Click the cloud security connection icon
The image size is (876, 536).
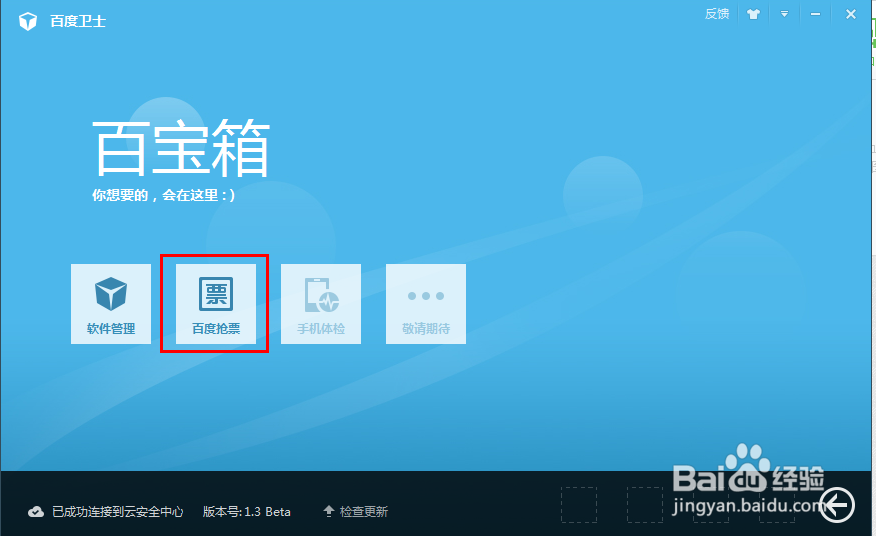36,511
